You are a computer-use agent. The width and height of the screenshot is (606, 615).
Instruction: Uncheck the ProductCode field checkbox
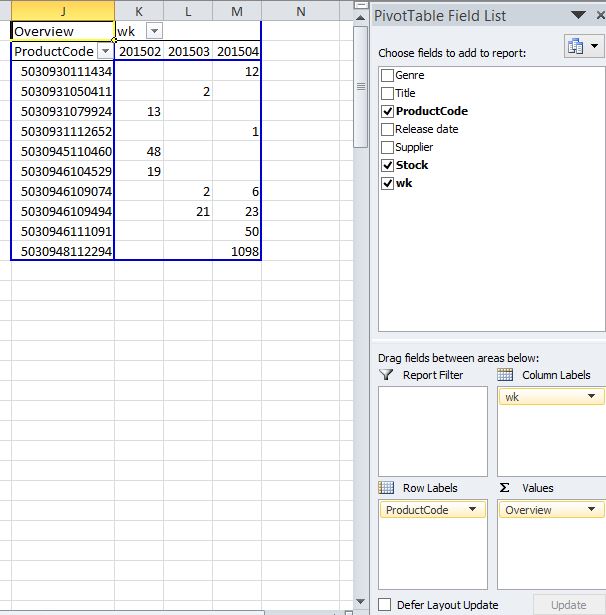tap(388, 111)
